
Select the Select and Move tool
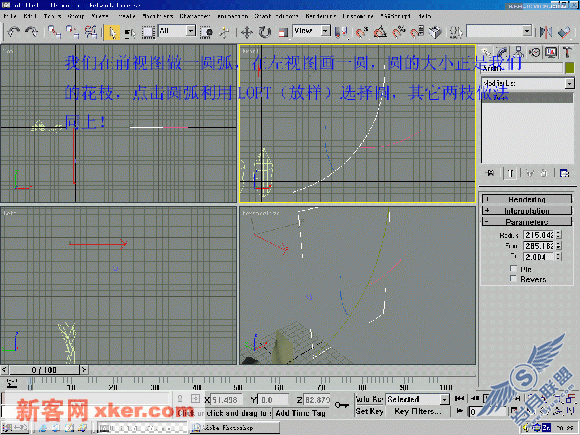point(247,32)
